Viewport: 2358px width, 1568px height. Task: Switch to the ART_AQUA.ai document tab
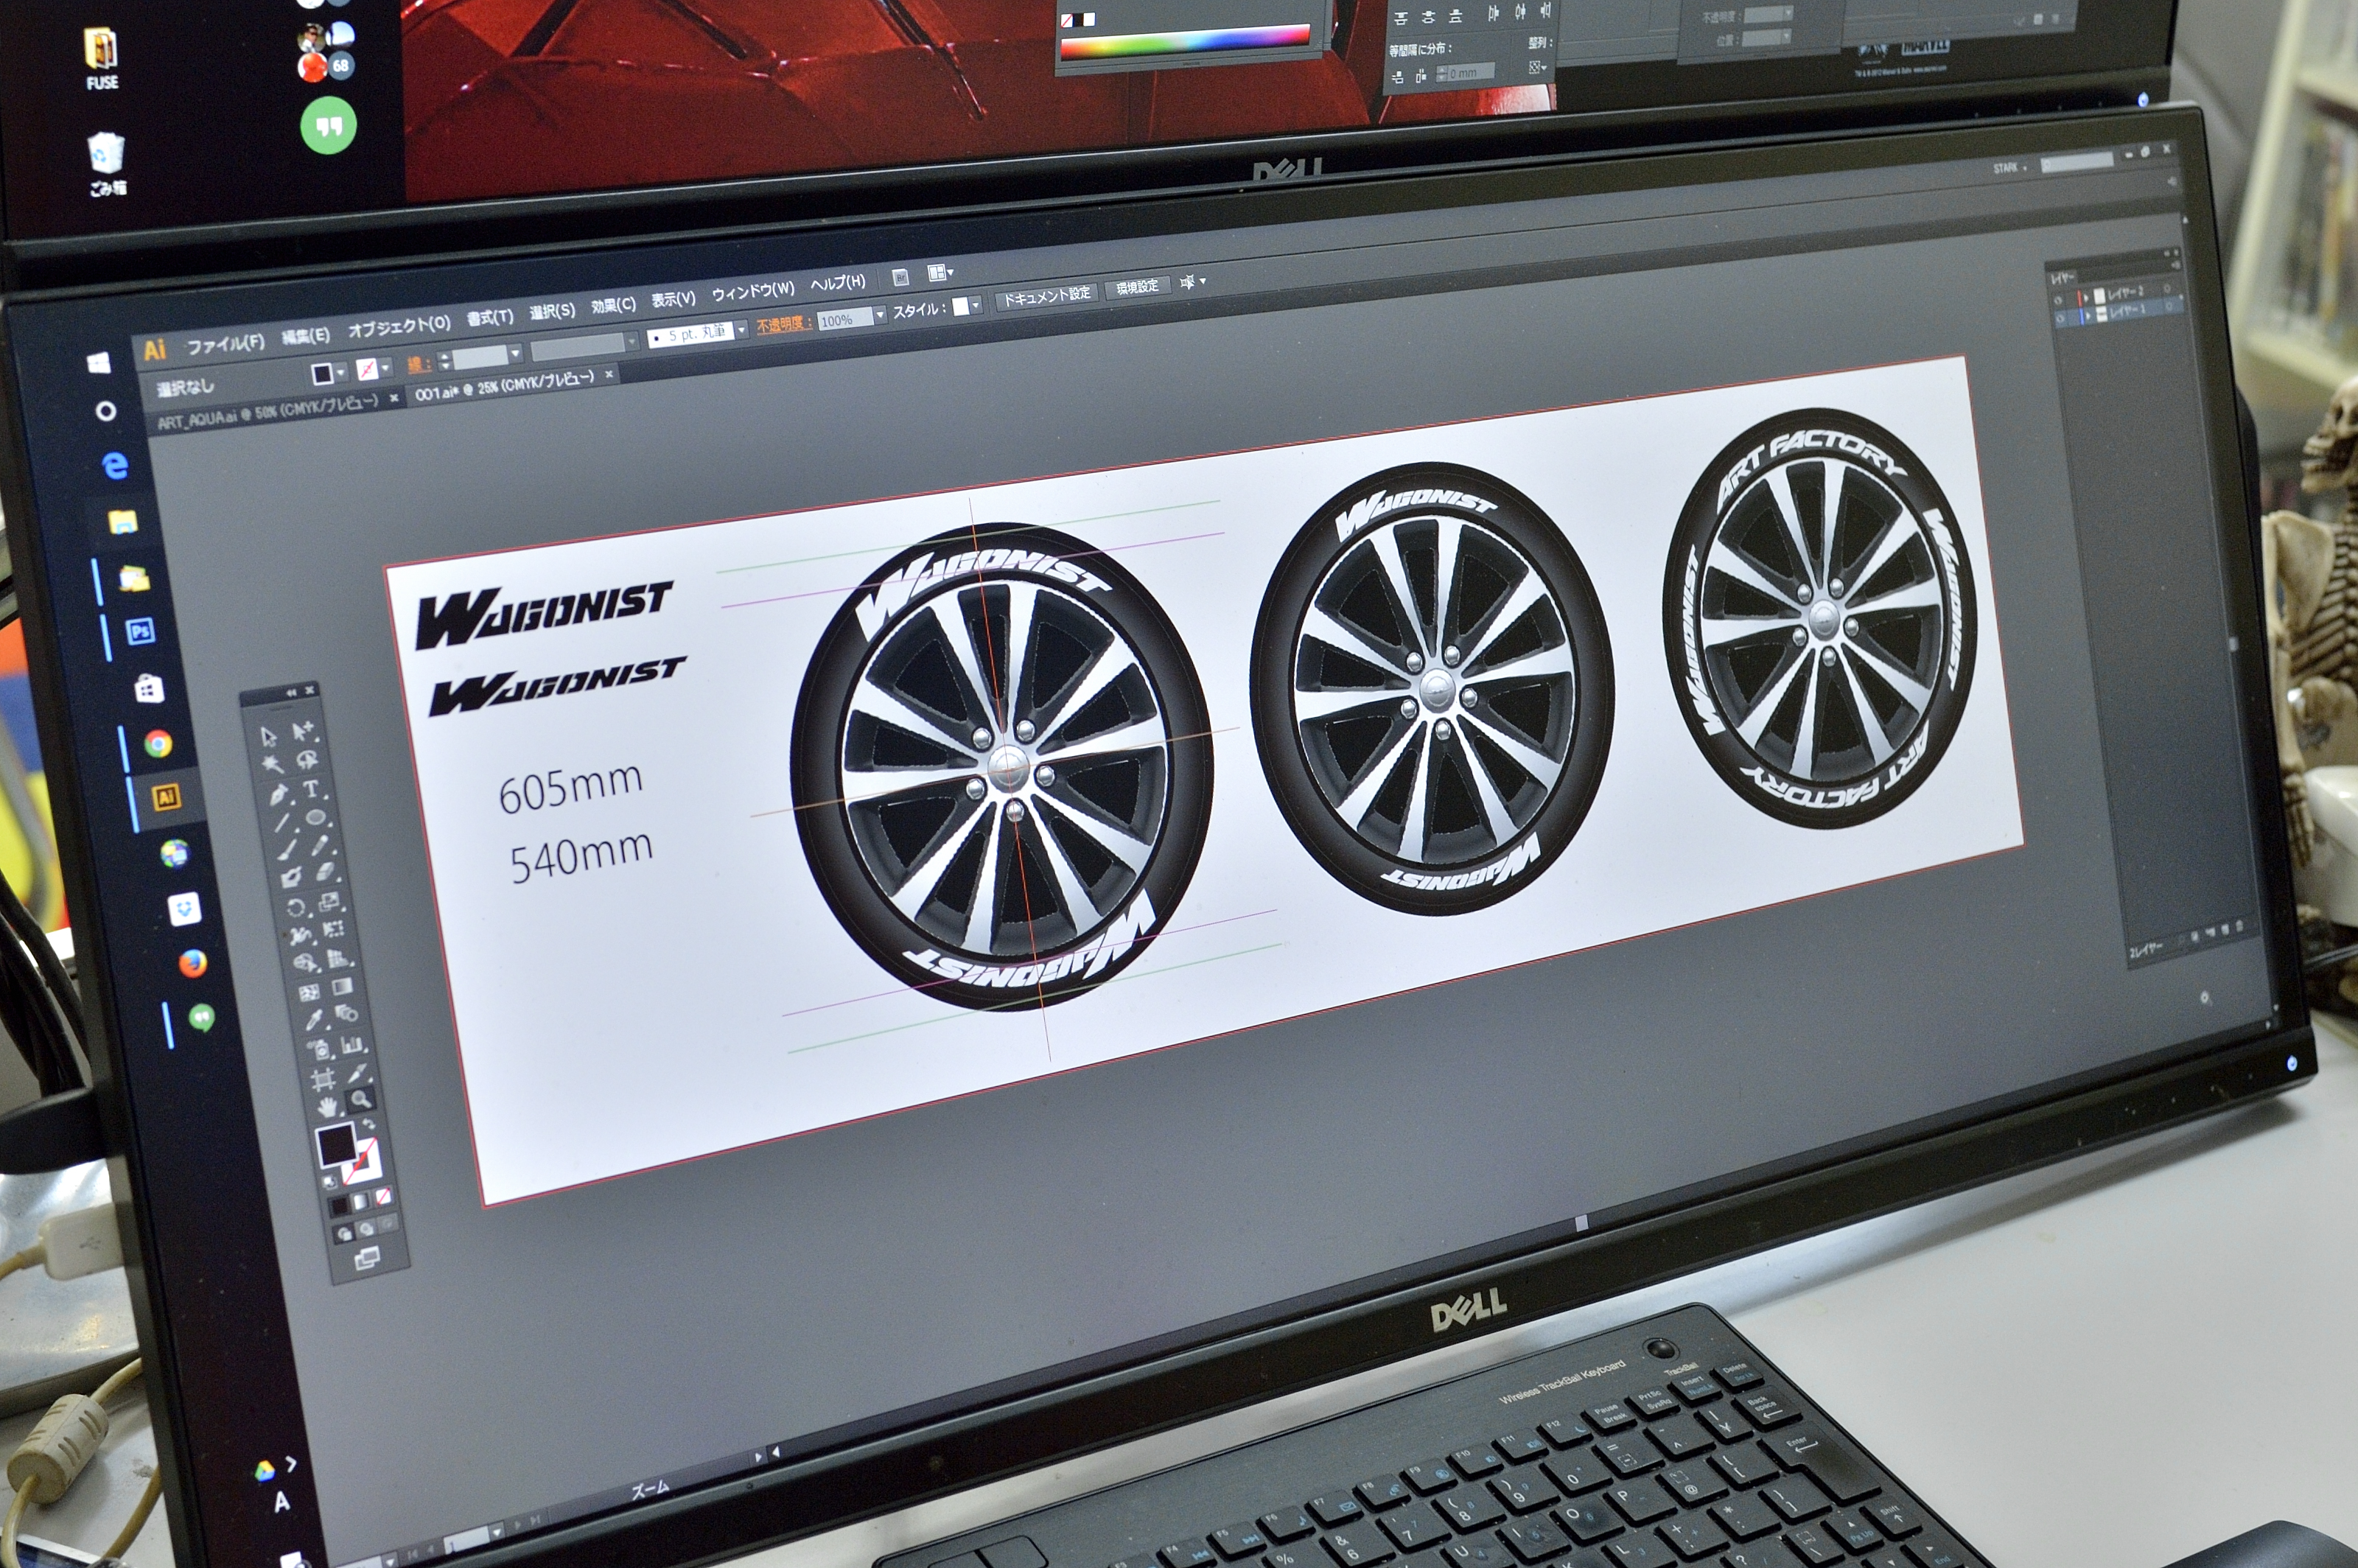coord(268,411)
